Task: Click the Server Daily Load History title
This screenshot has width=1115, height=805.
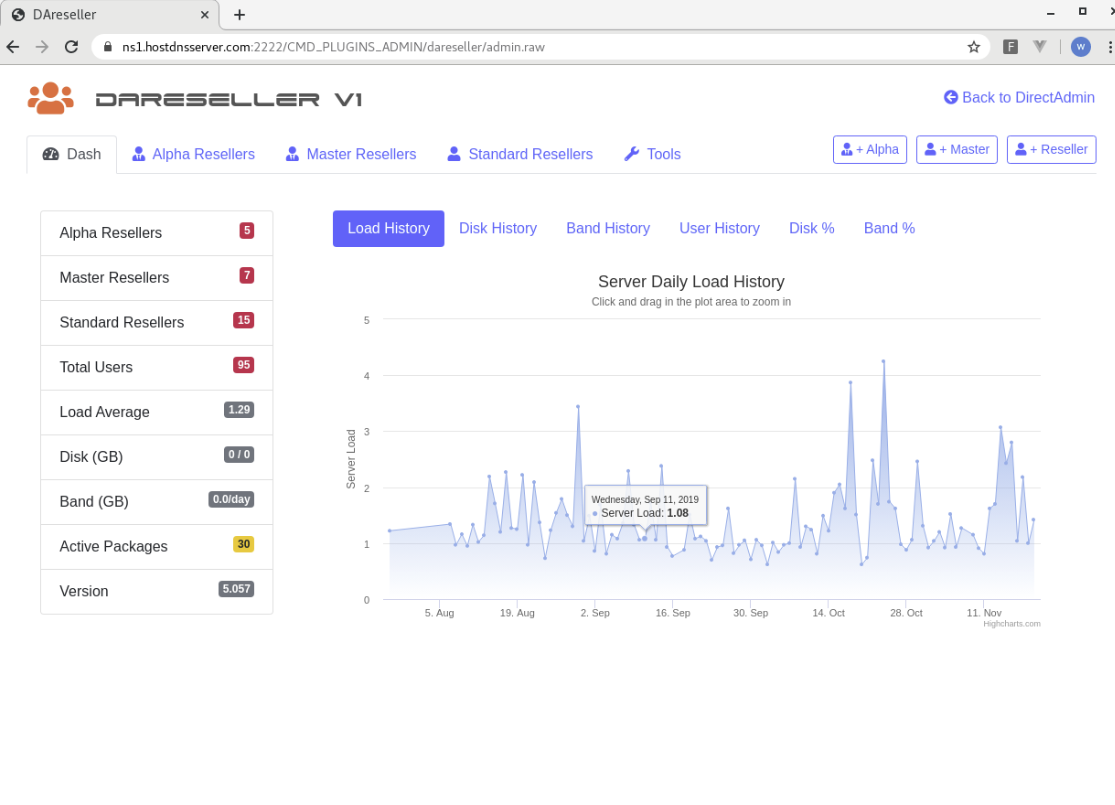Action: coord(691,282)
